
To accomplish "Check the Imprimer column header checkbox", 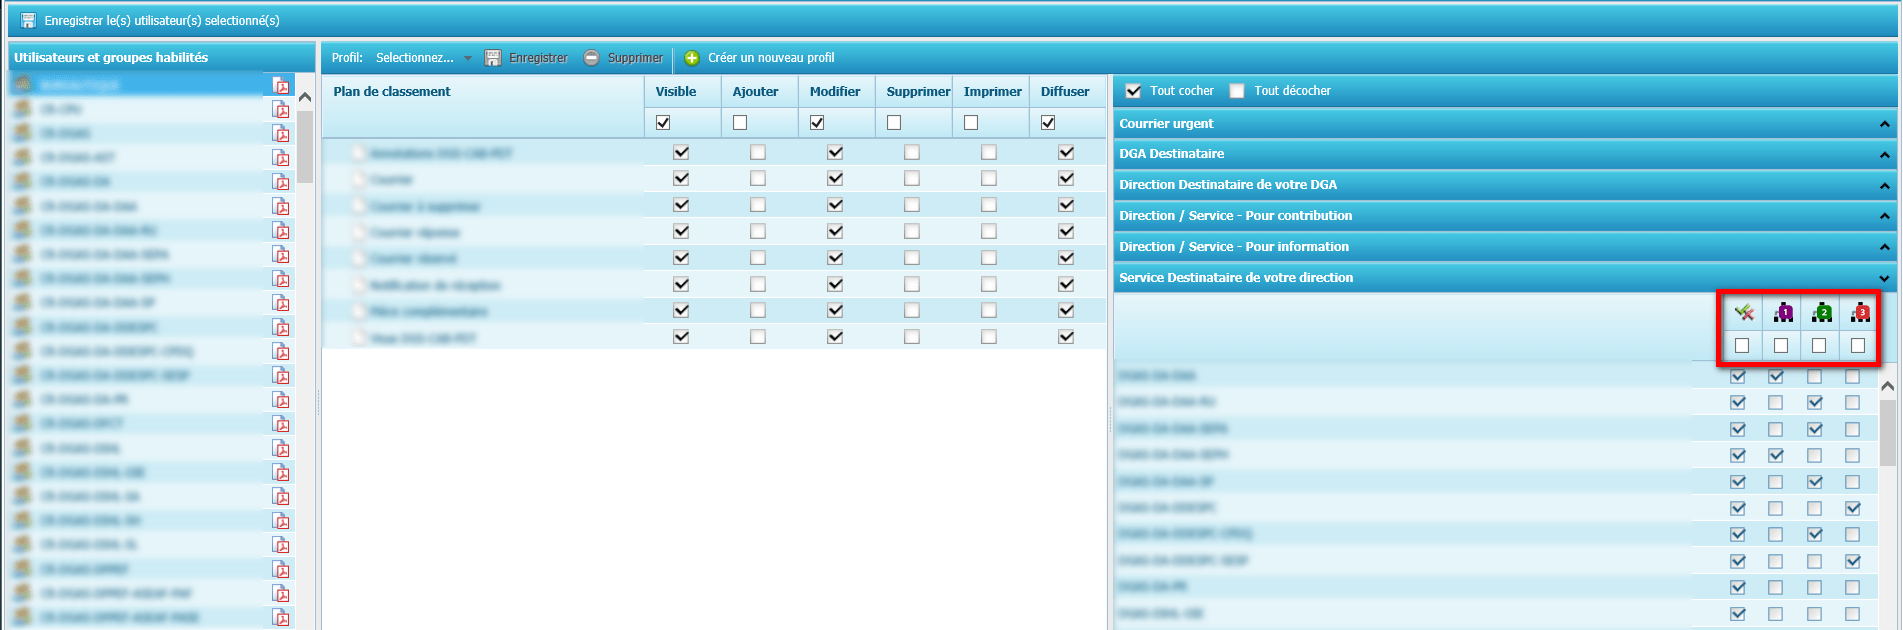I will (x=971, y=123).
